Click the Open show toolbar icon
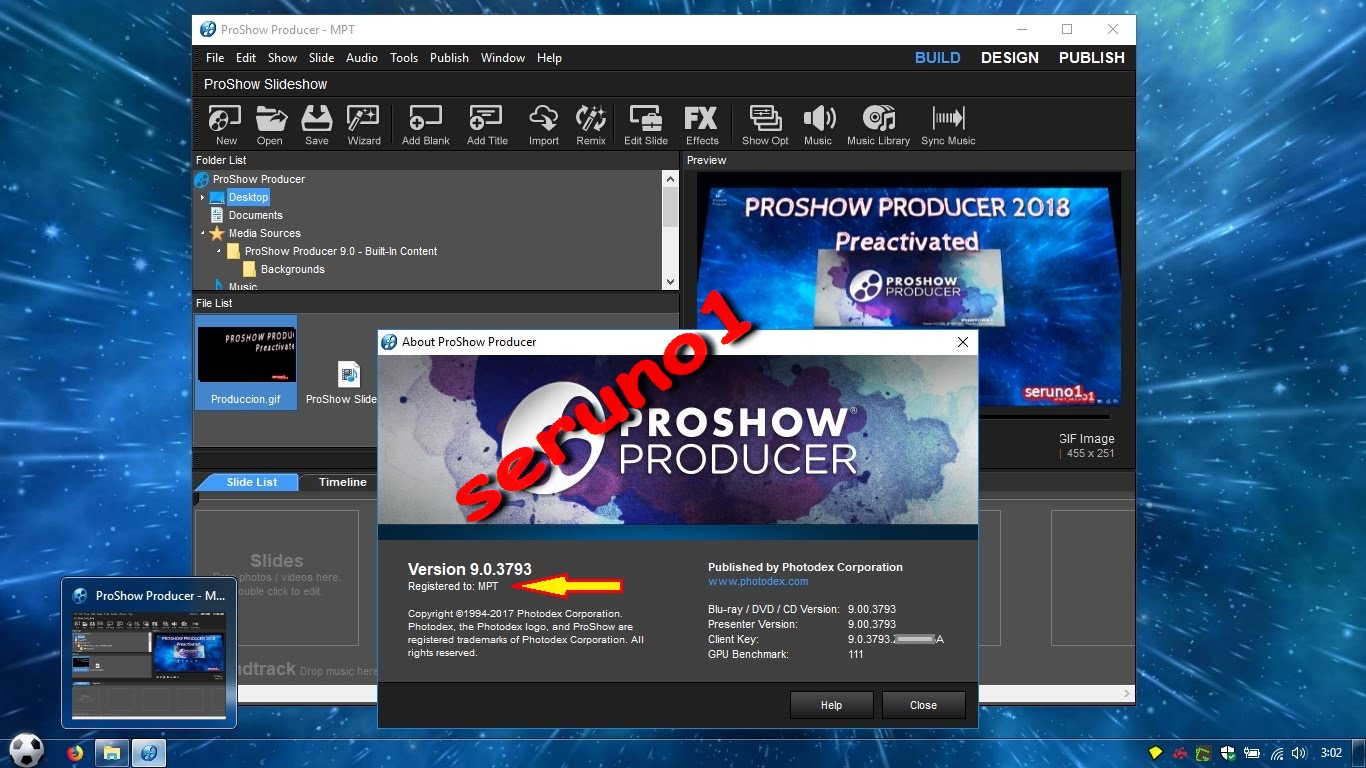 (270, 126)
